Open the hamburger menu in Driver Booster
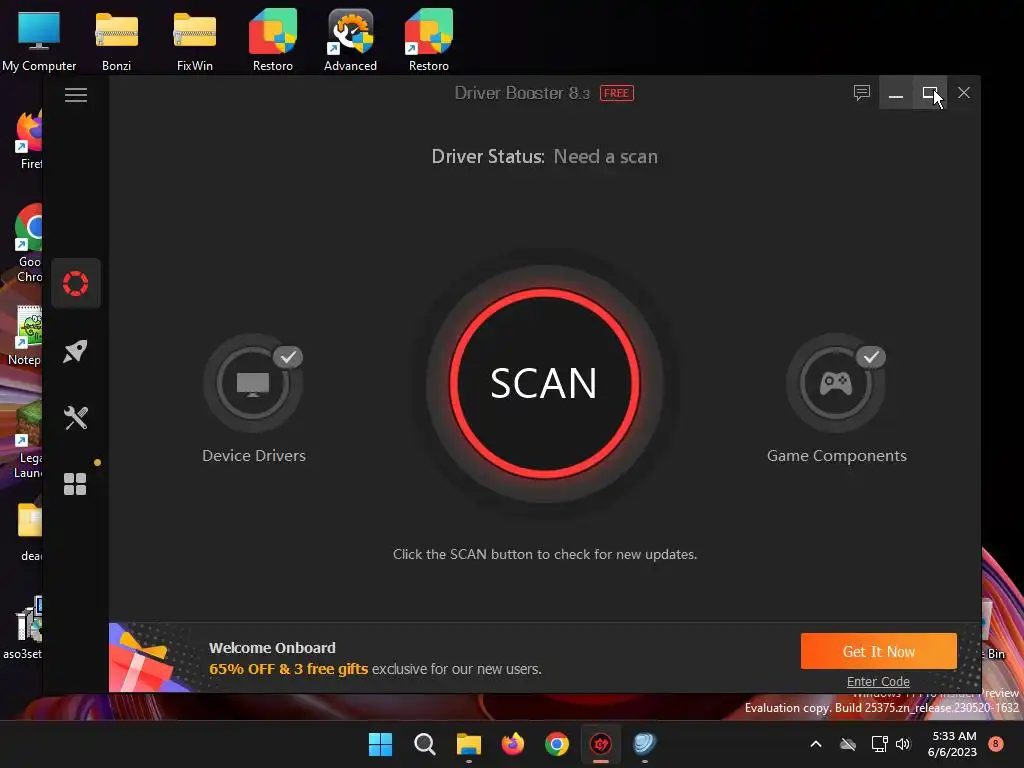This screenshot has height=768, width=1024. [76, 95]
